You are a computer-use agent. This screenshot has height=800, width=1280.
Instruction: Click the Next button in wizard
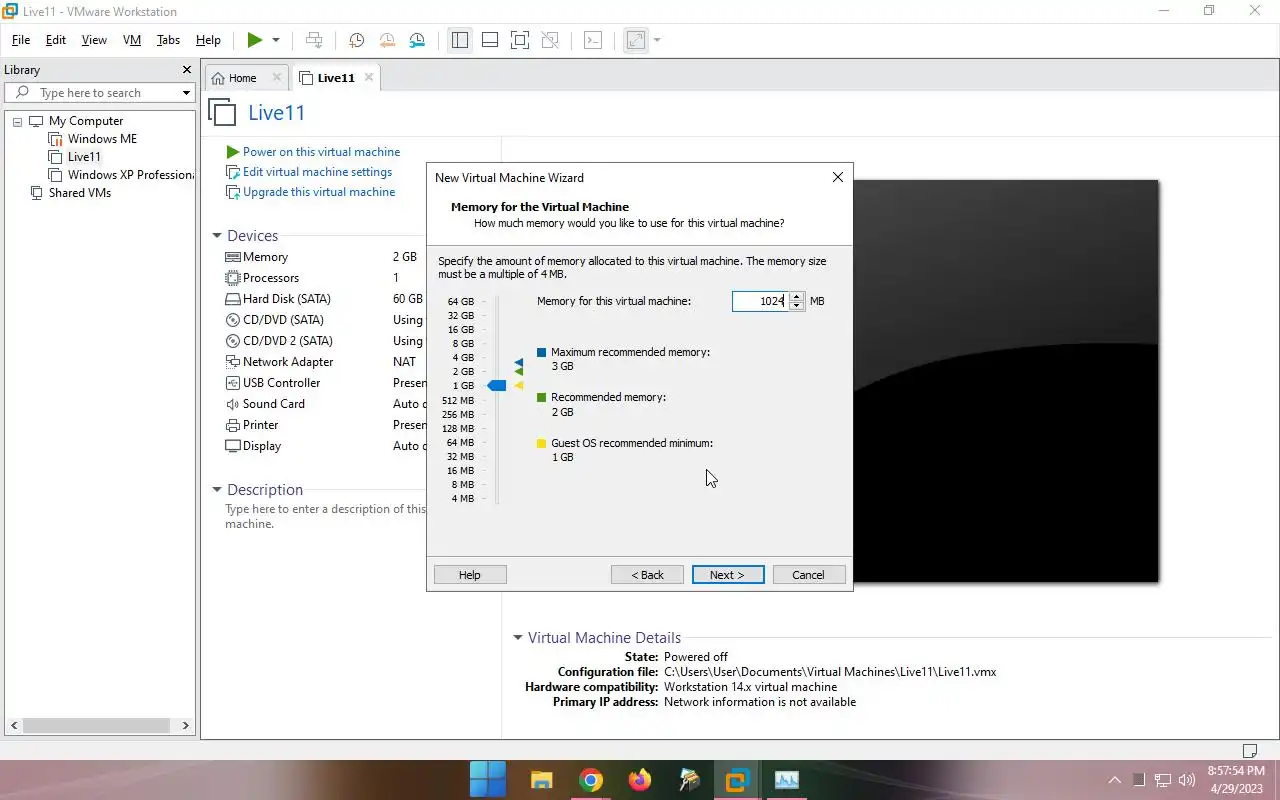[728, 575]
